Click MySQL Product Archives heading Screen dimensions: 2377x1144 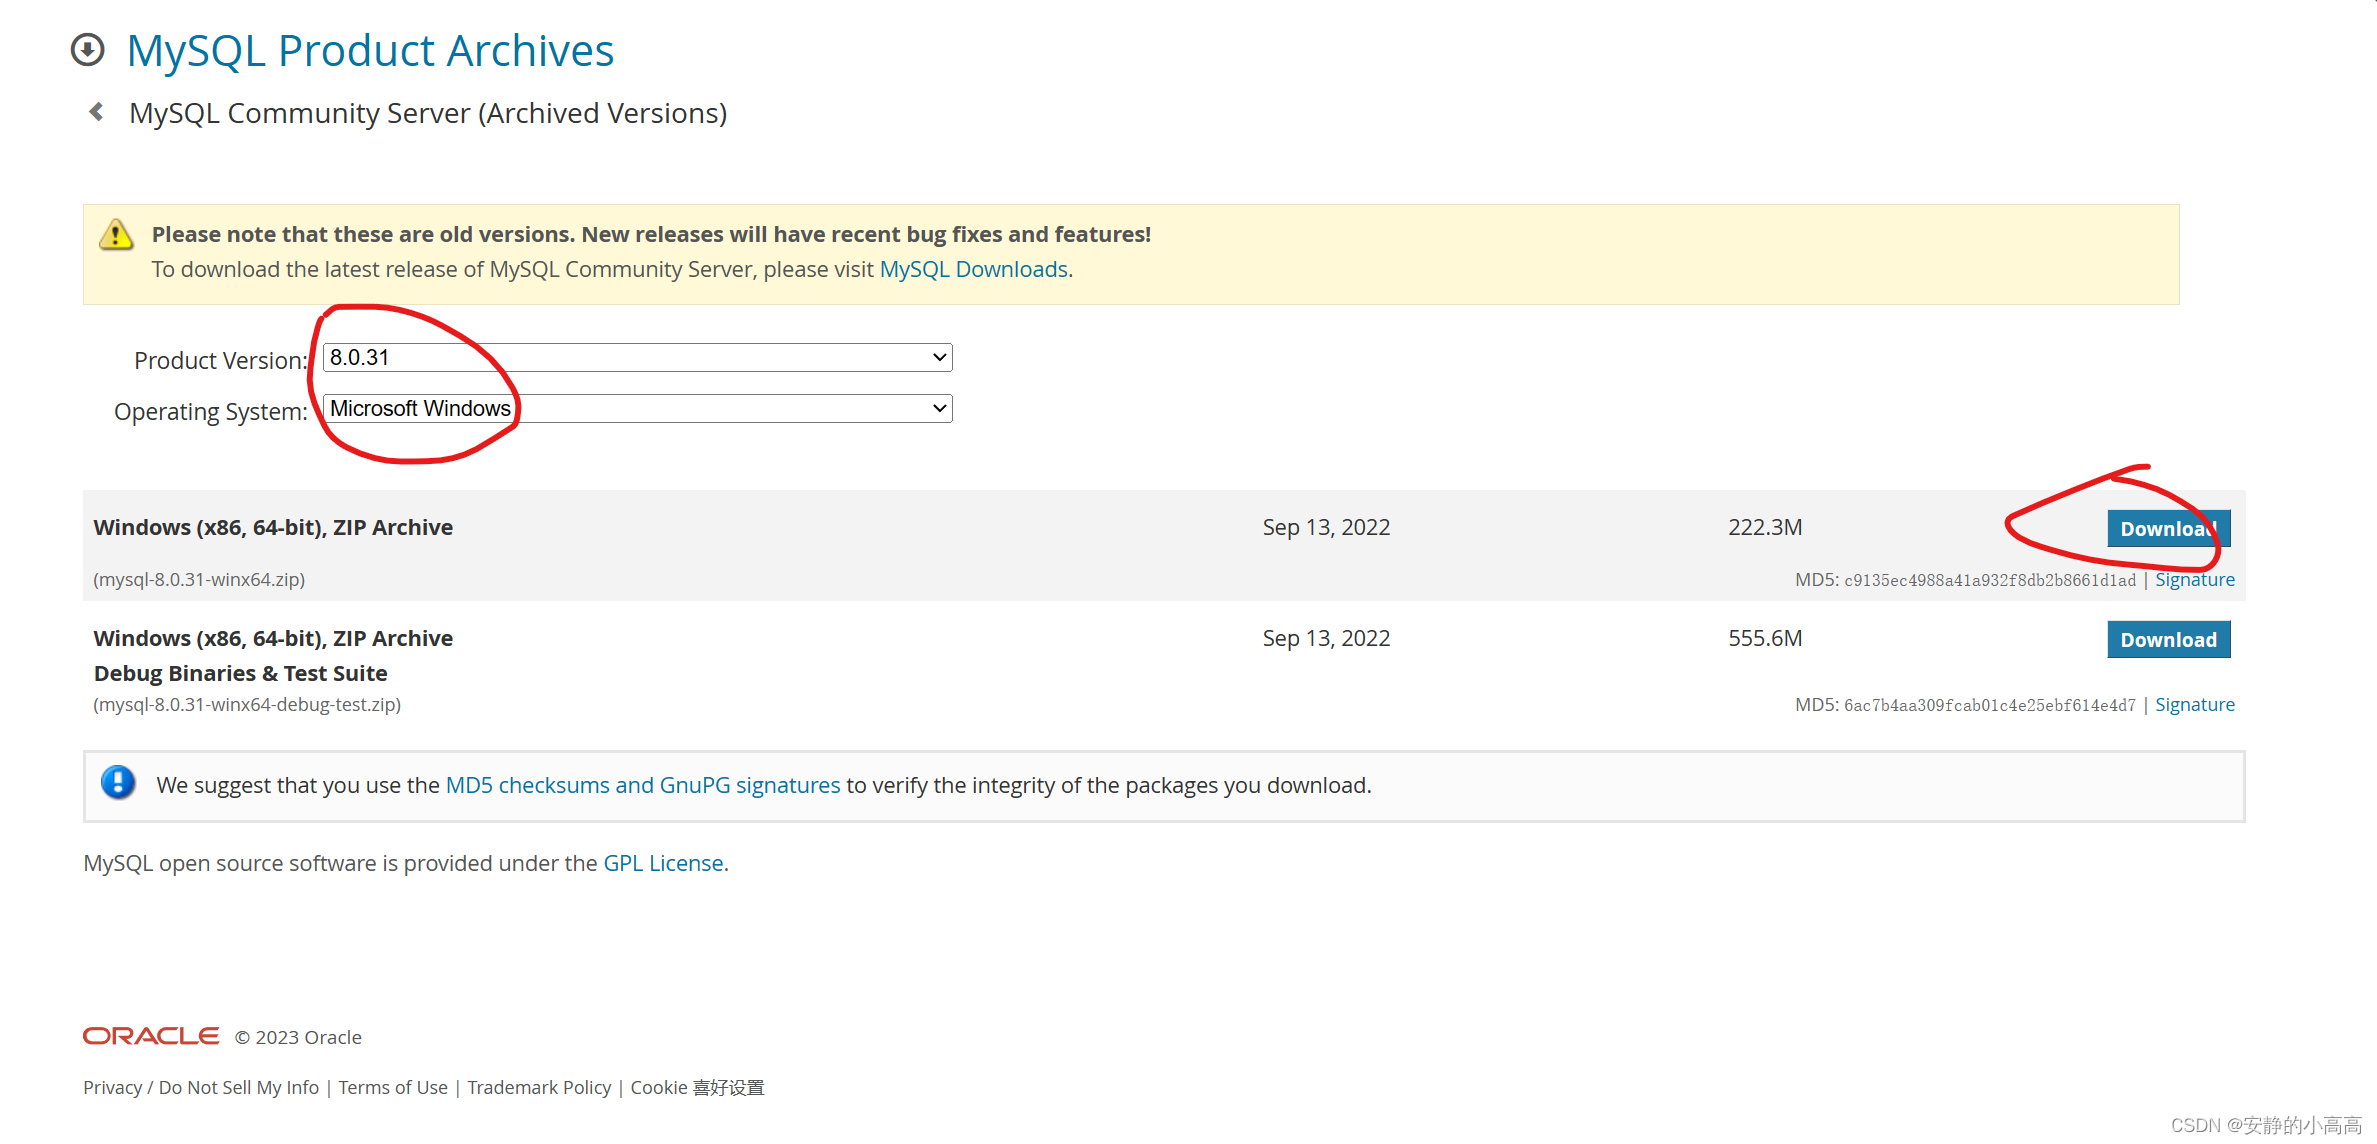370,51
